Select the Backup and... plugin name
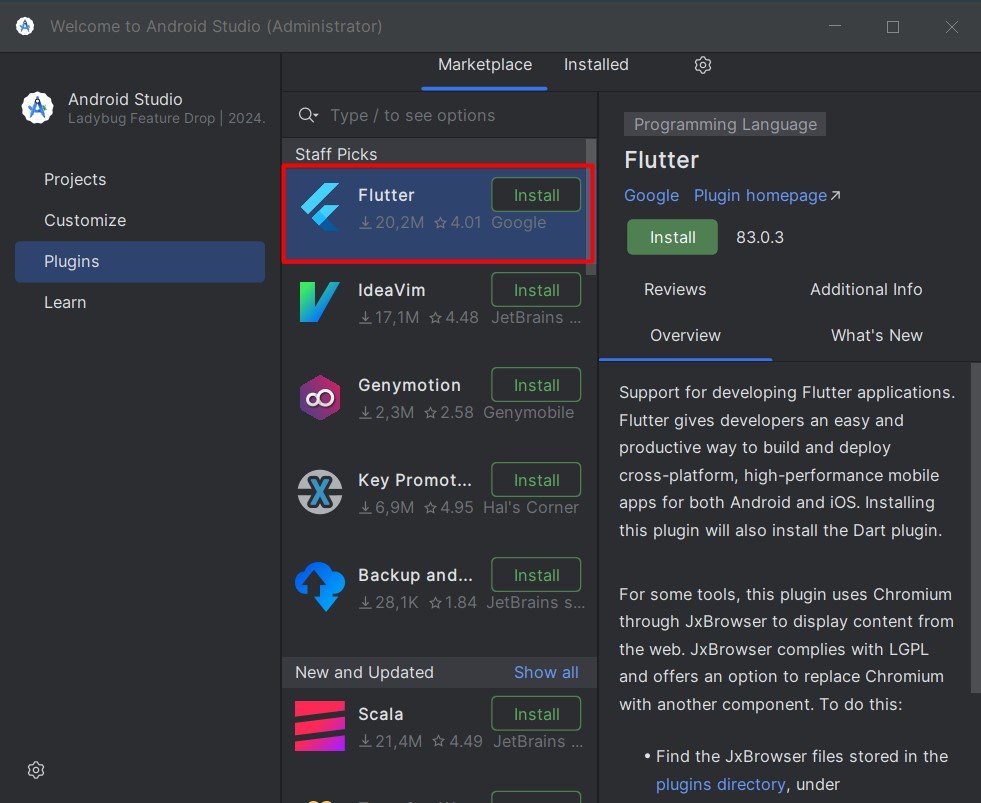The height and width of the screenshot is (803, 981). (x=415, y=575)
